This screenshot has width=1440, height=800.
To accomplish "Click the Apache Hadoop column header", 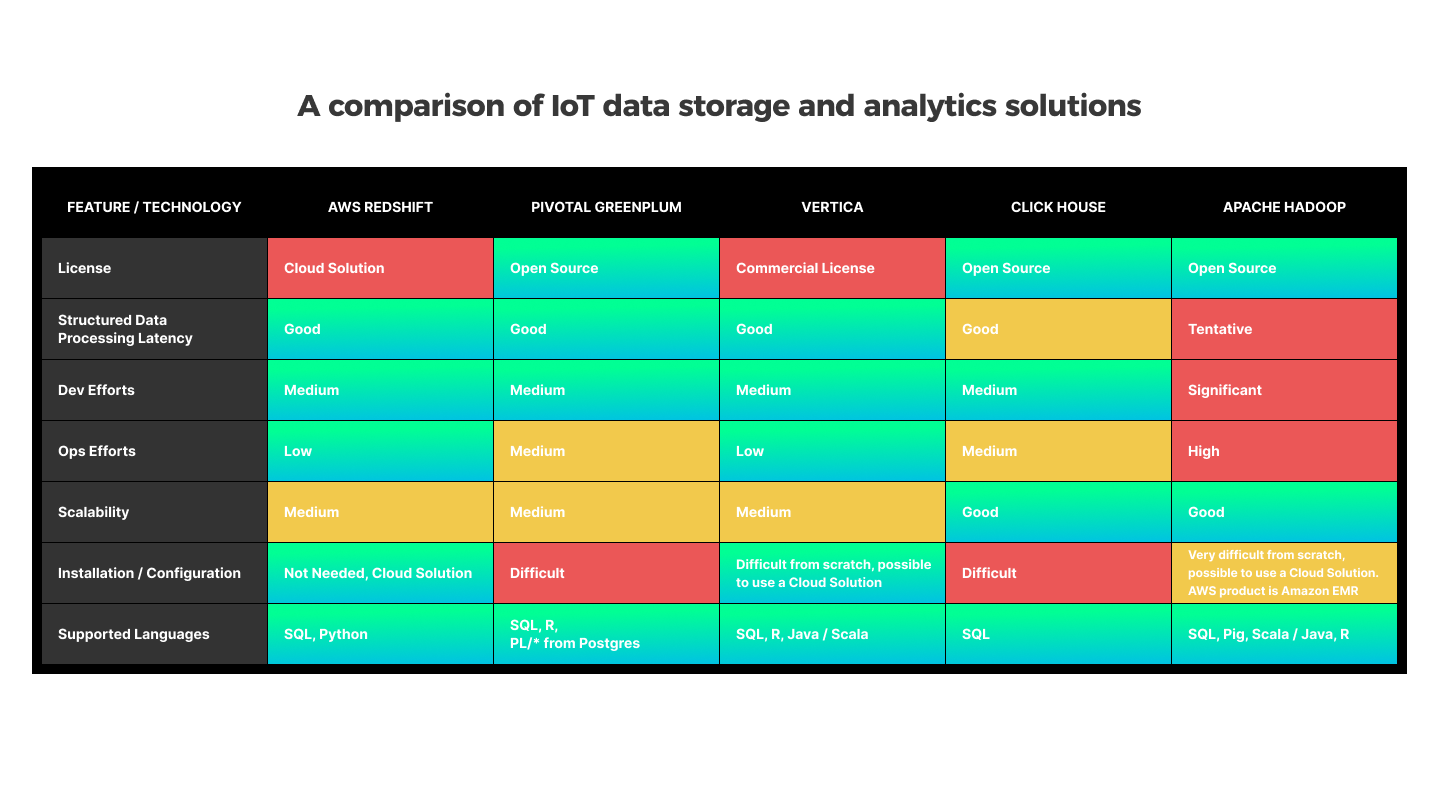I will tap(1284, 207).
